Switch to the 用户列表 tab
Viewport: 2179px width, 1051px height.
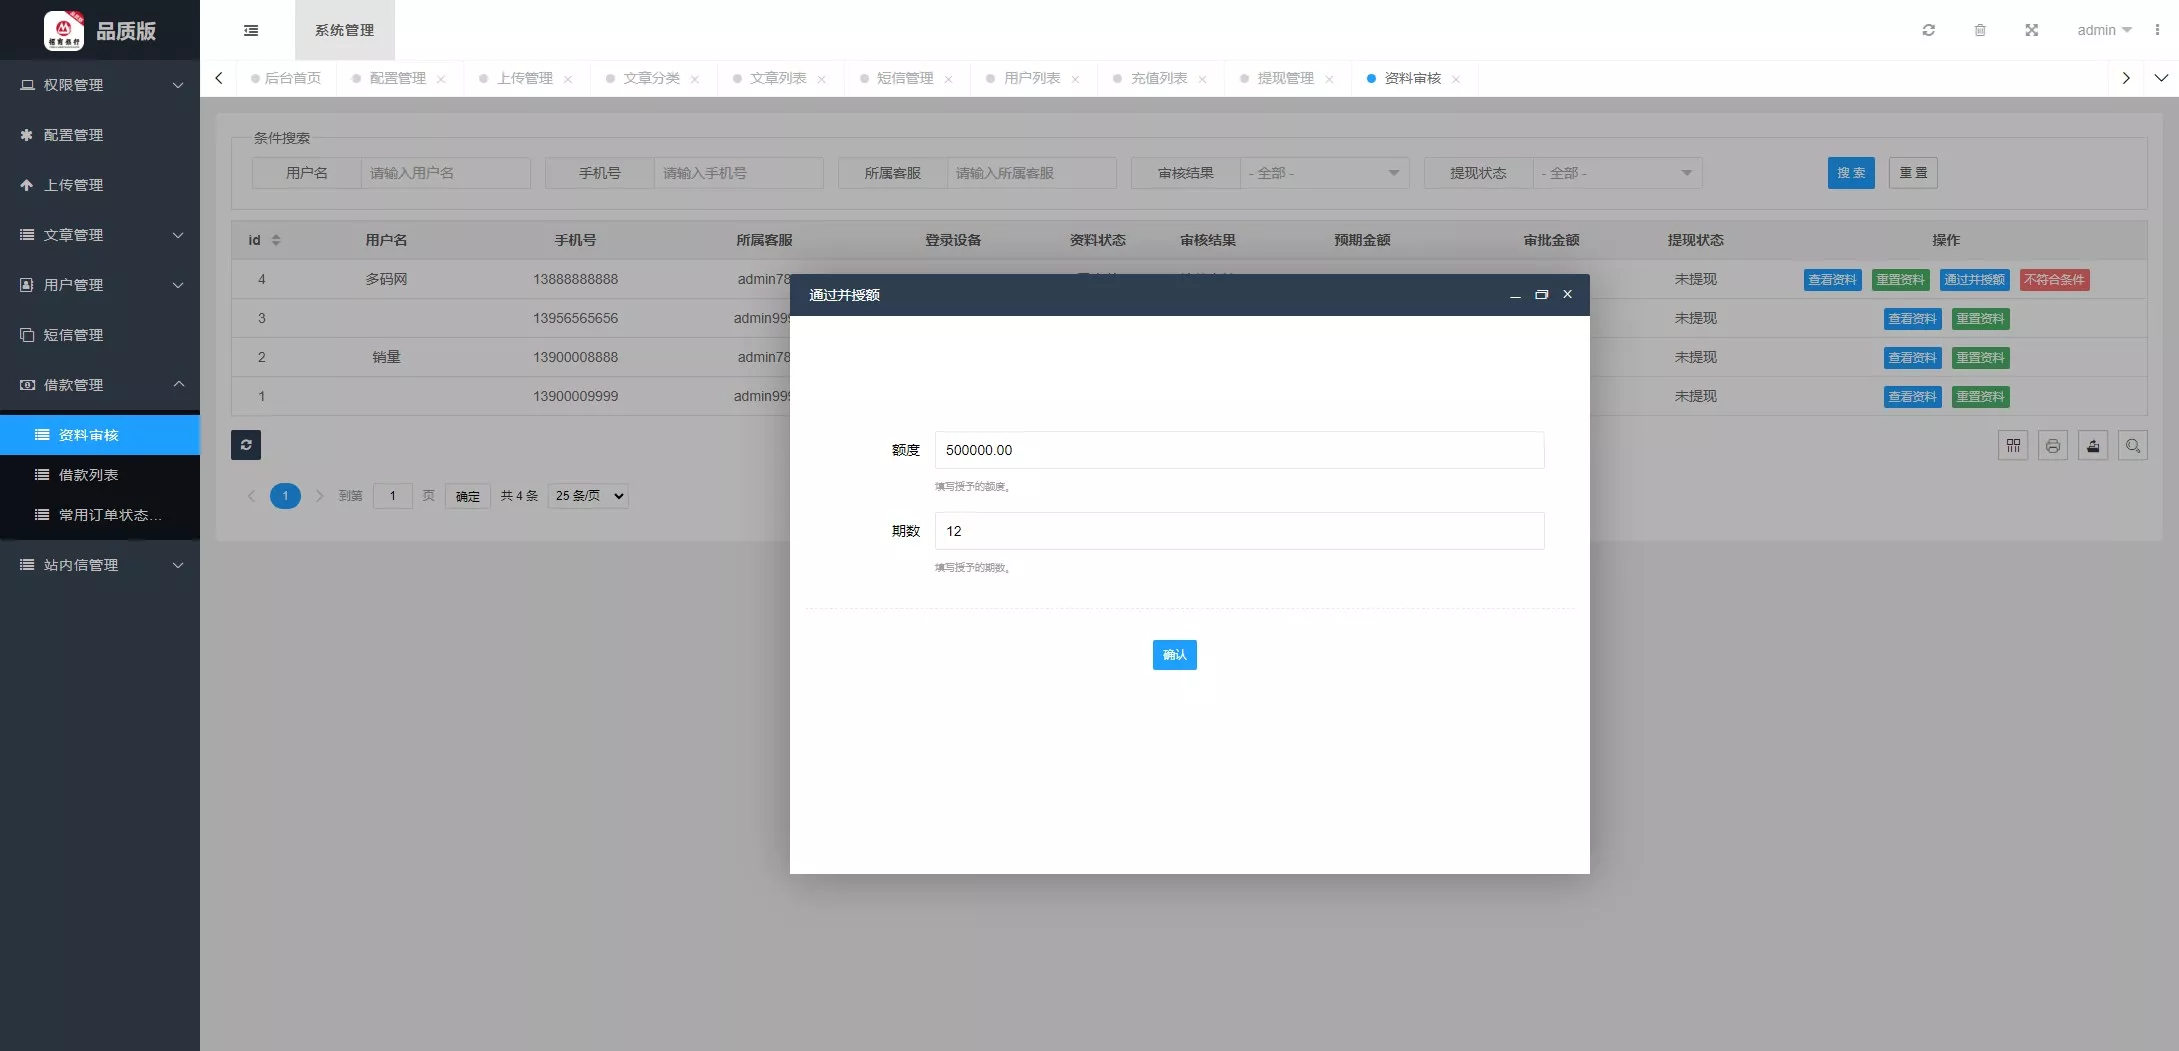pyautogui.click(x=1031, y=78)
